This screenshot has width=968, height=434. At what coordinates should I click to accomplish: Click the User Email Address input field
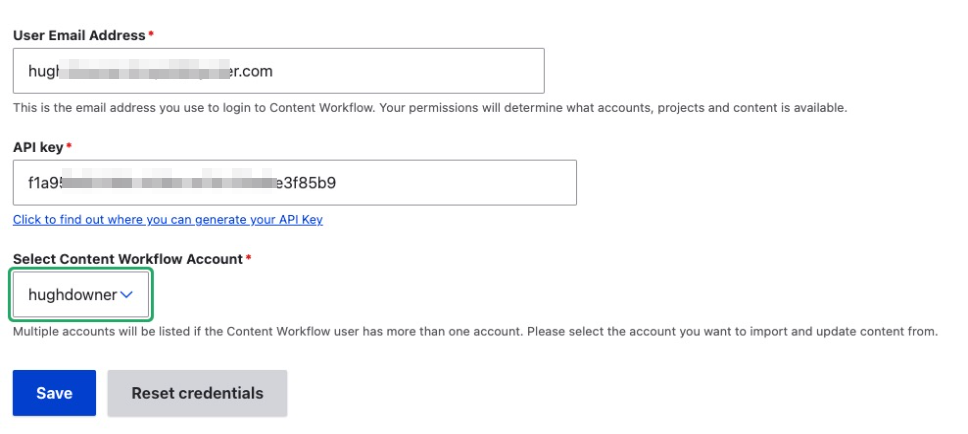point(278,71)
